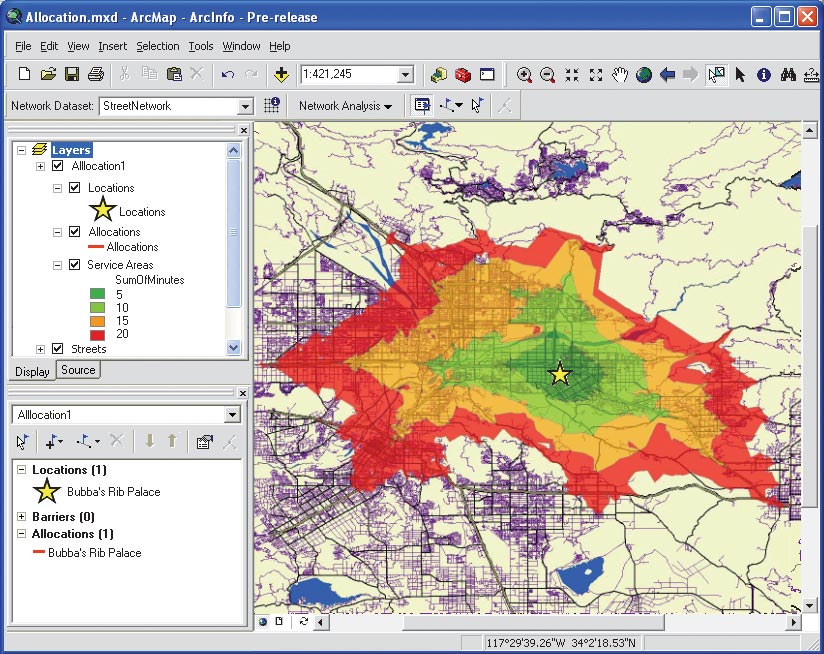Click the Full Extent globe icon
The image size is (824, 654).
[644, 74]
